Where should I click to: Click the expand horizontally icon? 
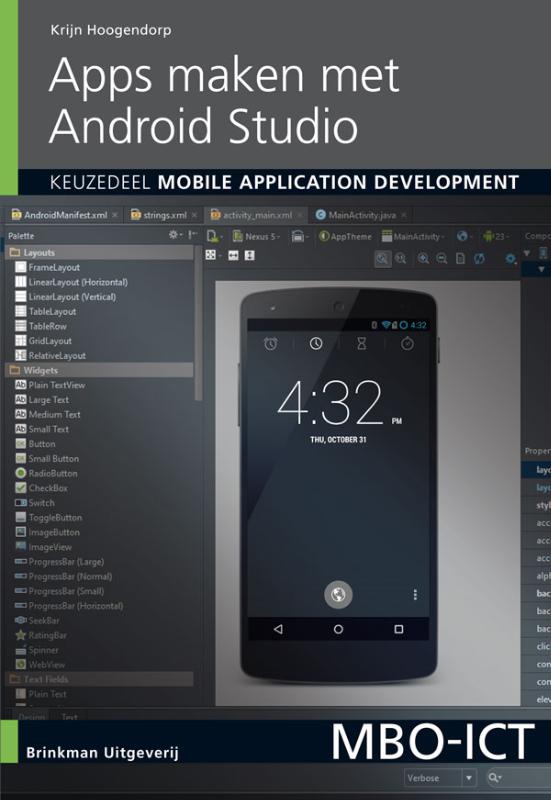coord(233,255)
